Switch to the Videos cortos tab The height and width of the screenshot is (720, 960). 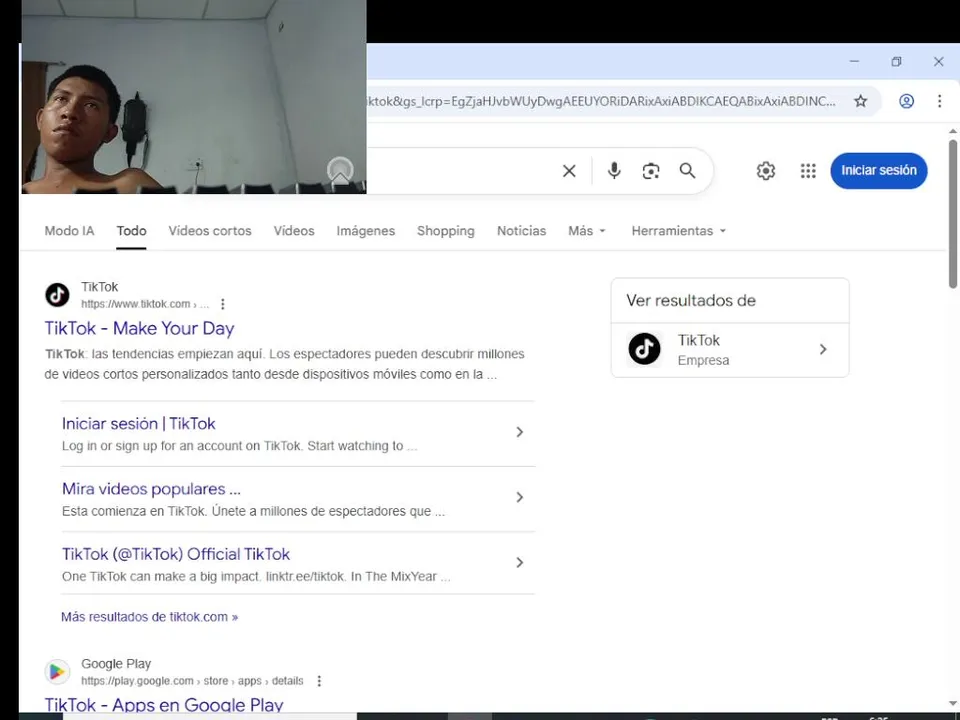[210, 231]
